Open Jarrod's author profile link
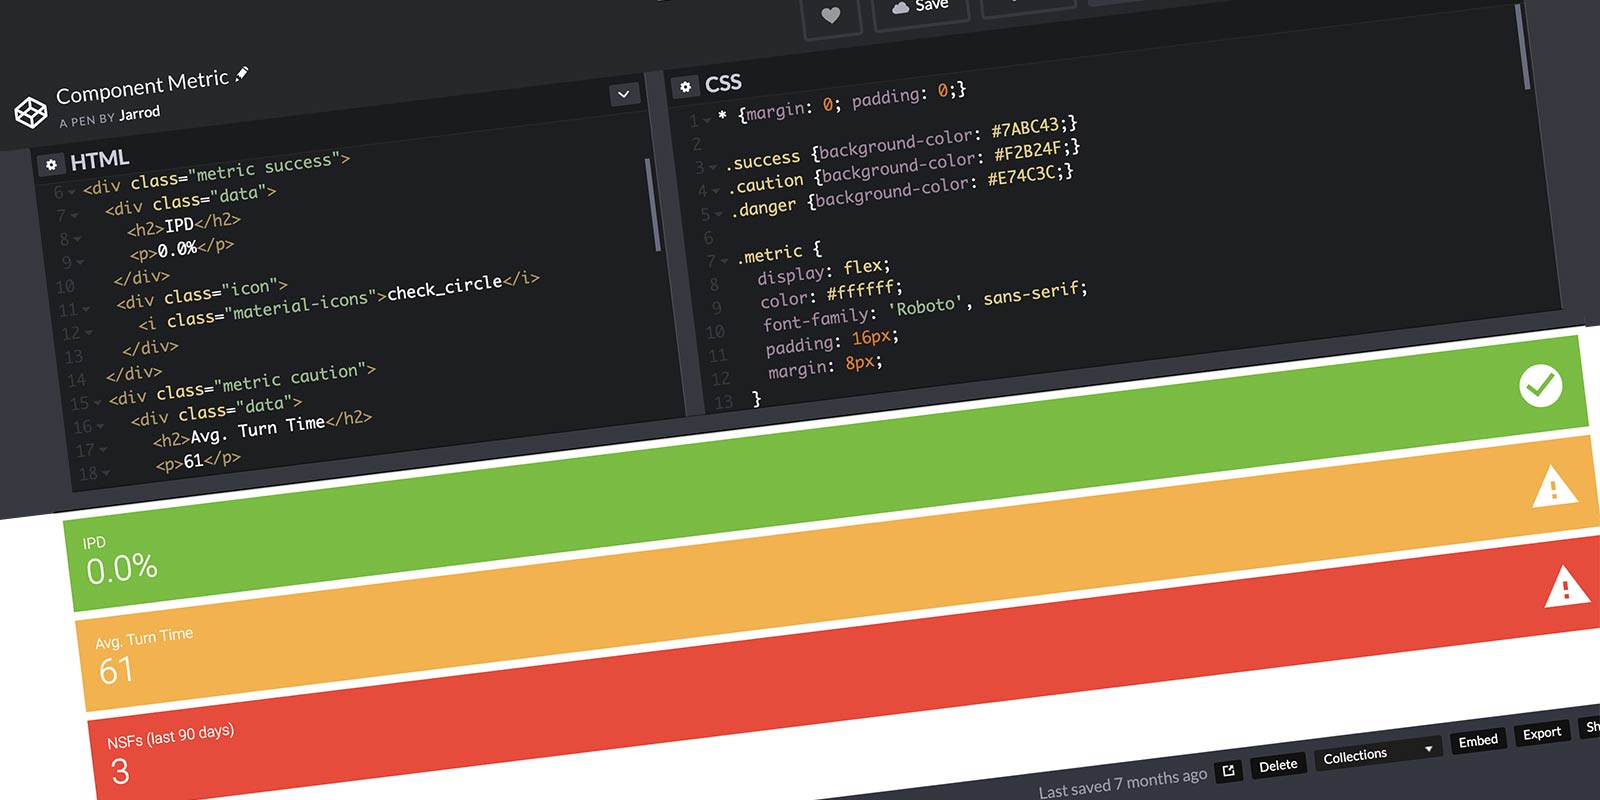 point(139,113)
